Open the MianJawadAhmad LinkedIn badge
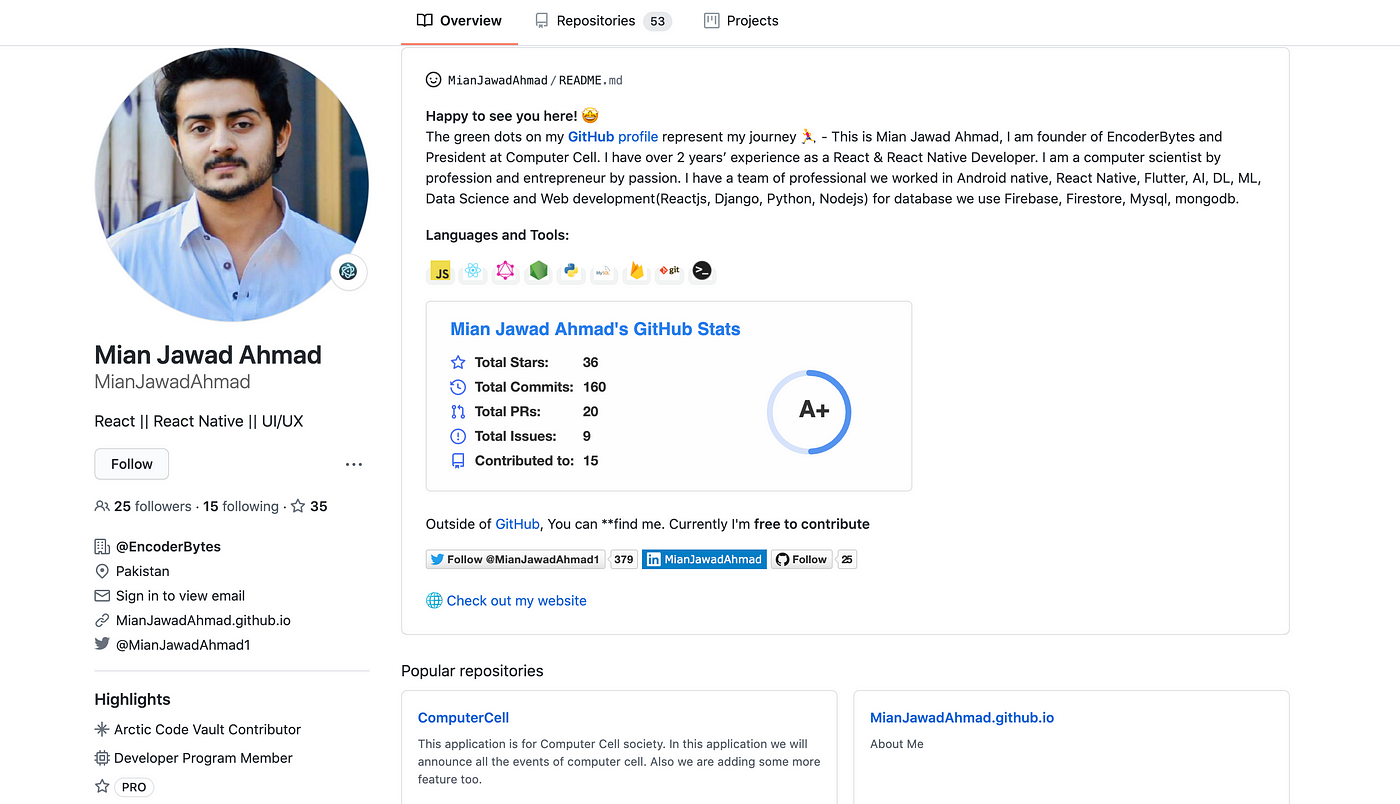1400x804 pixels. coord(704,559)
